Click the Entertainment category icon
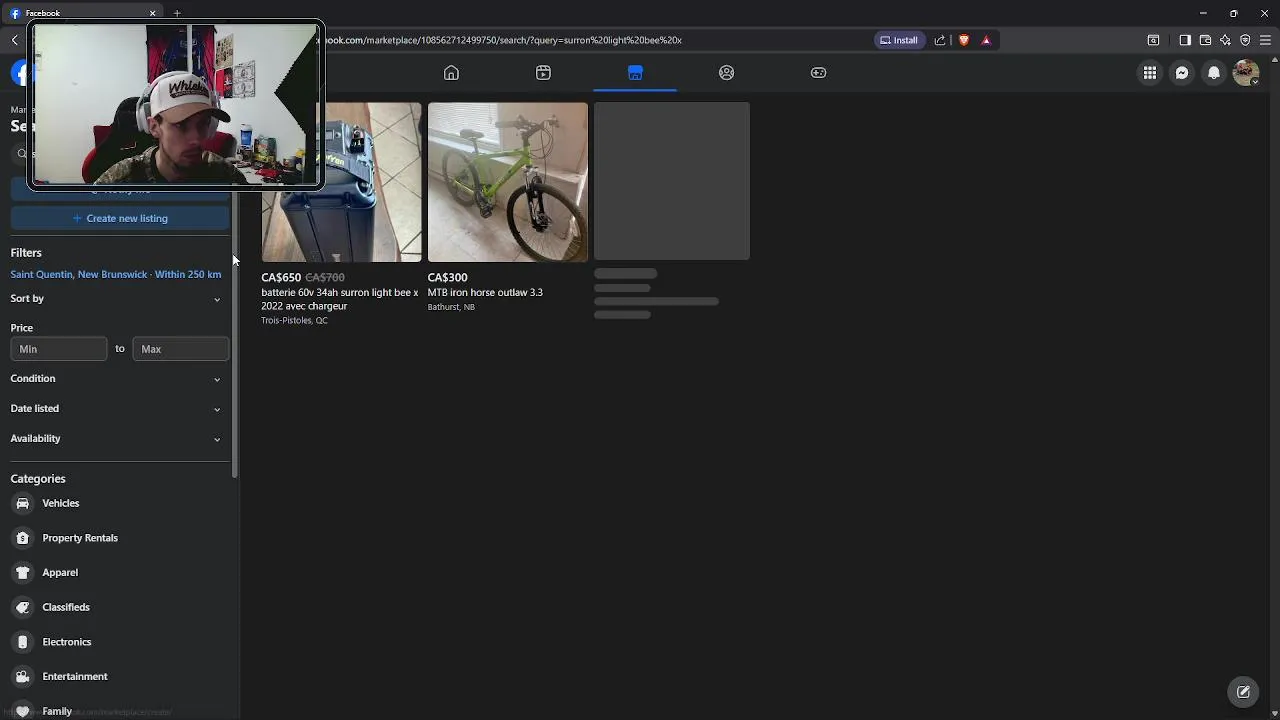The image size is (1280, 720). click(23, 676)
